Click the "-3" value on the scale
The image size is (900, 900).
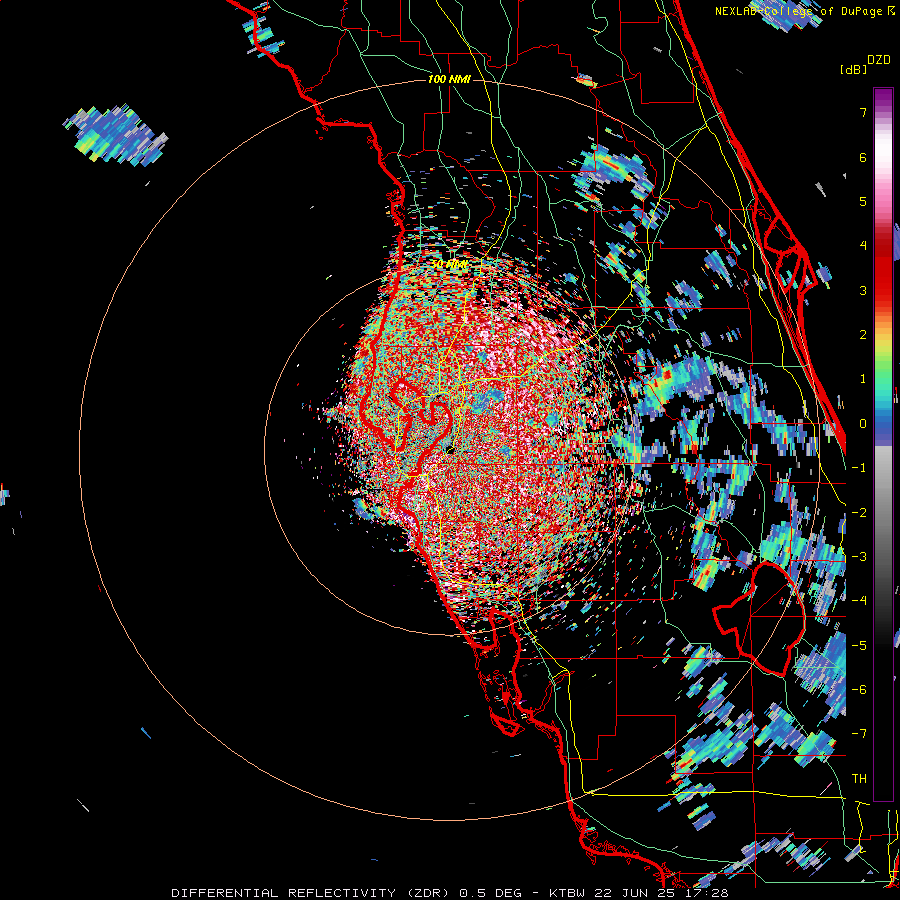coord(859,557)
